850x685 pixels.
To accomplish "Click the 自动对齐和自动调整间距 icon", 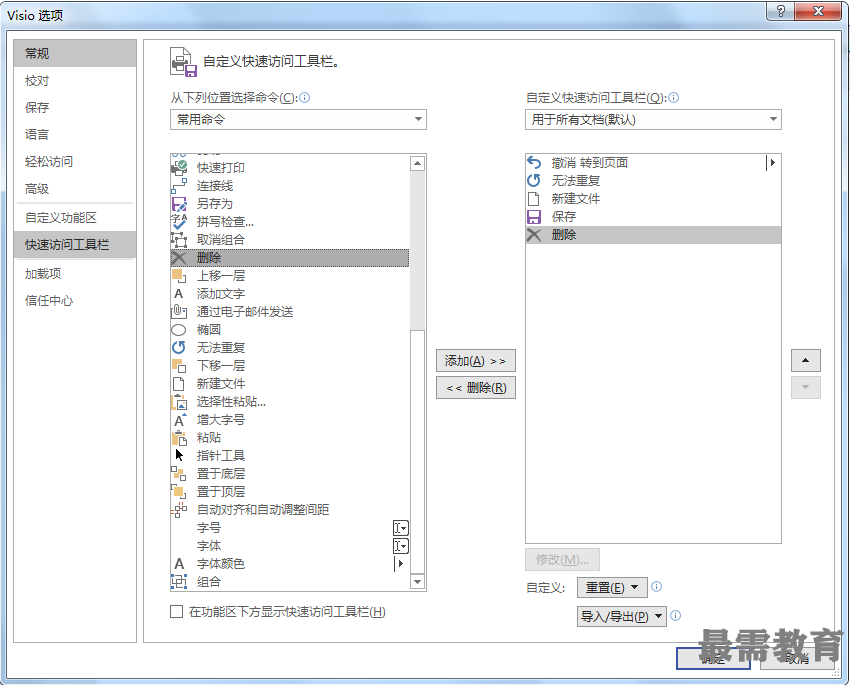I will (x=179, y=509).
